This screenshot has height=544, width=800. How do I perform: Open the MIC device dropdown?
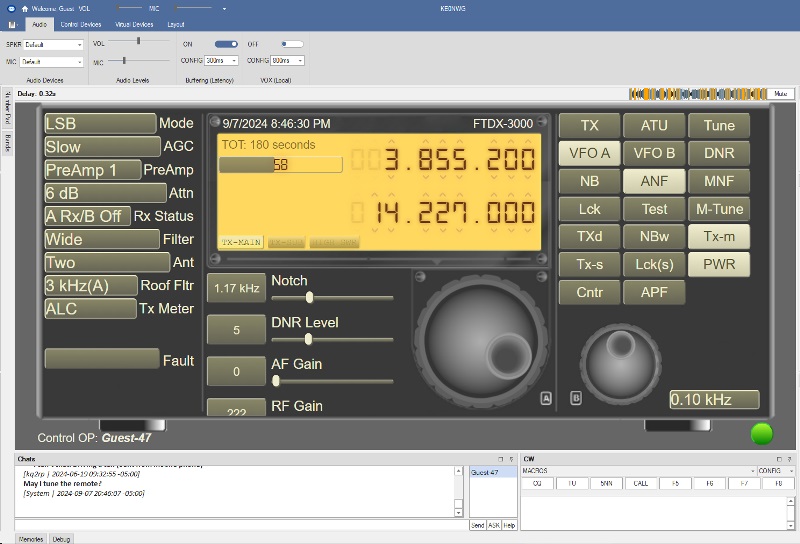point(51,62)
